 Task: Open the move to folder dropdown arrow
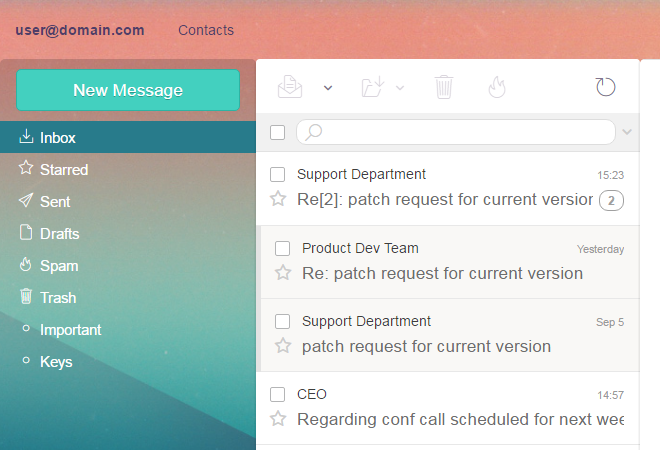pos(401,88)
